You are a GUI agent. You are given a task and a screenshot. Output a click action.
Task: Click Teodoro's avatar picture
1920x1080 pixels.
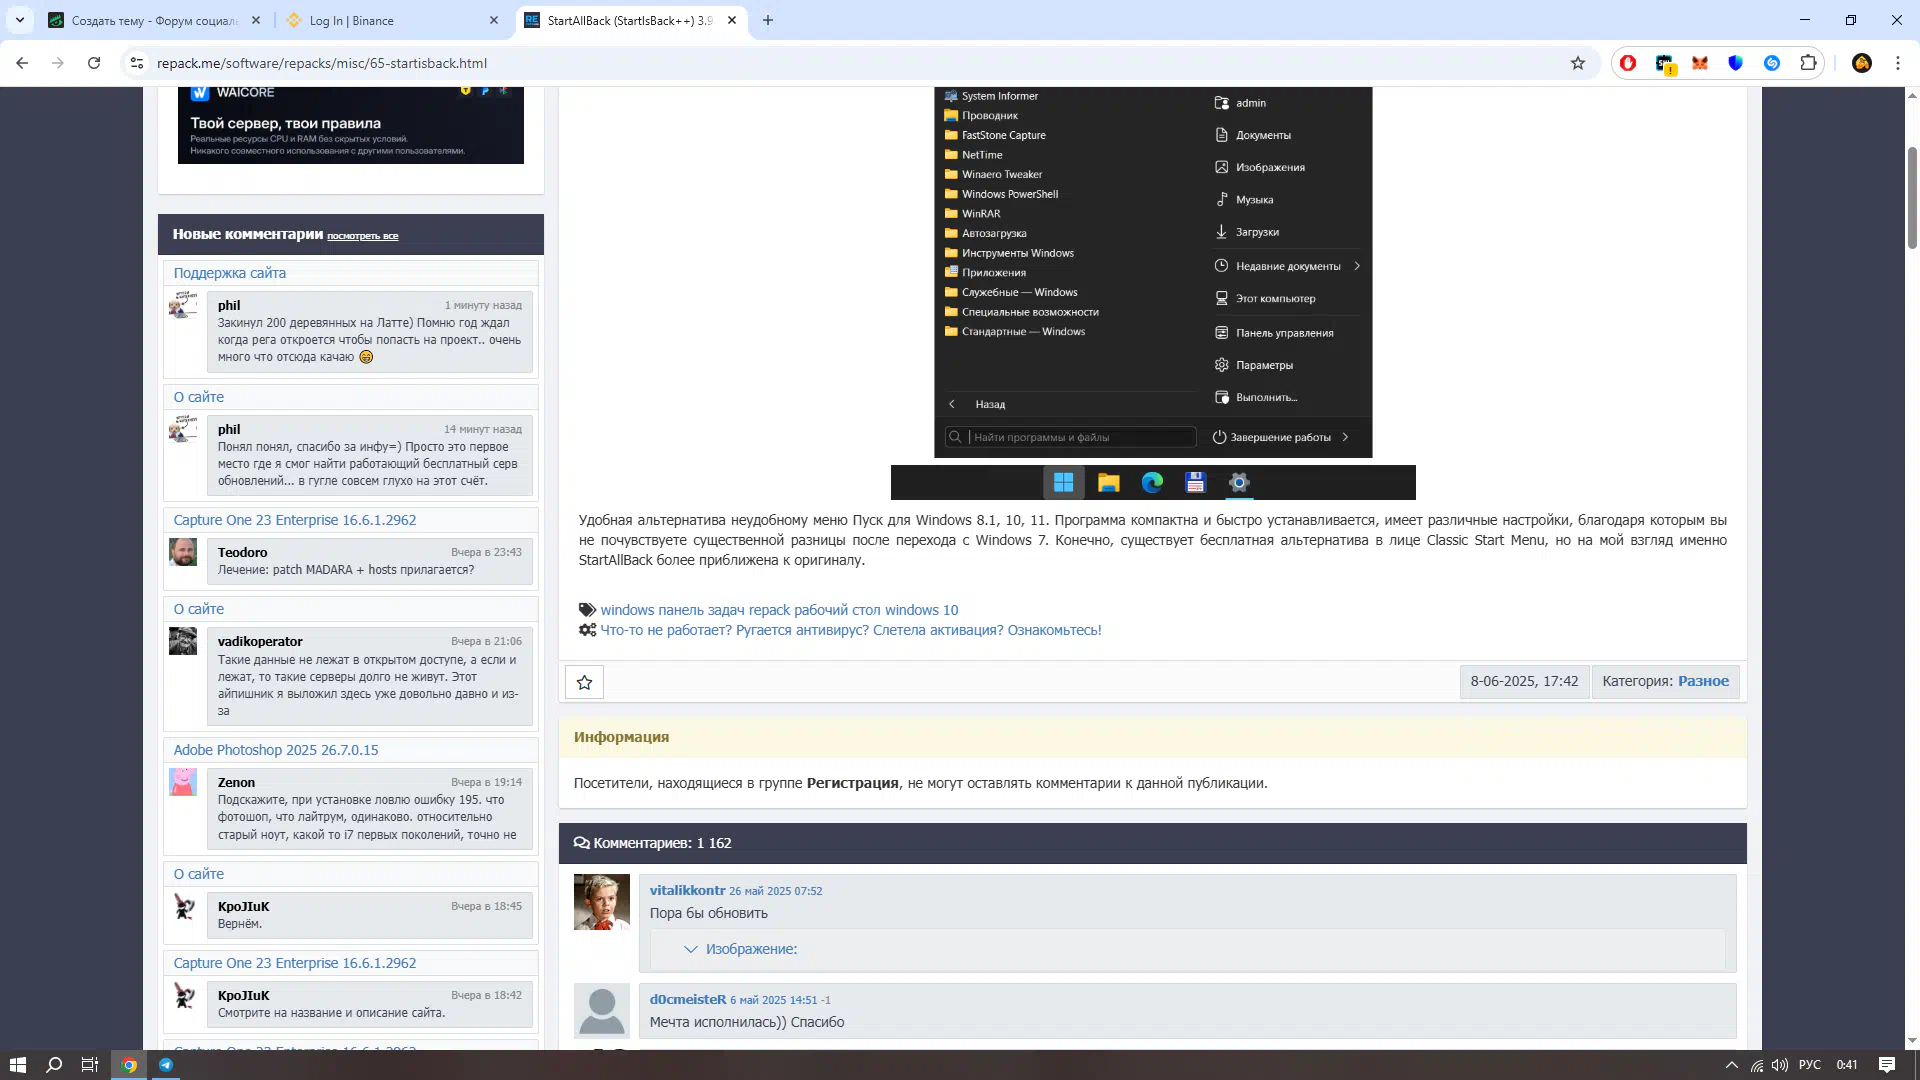(183, 552)
